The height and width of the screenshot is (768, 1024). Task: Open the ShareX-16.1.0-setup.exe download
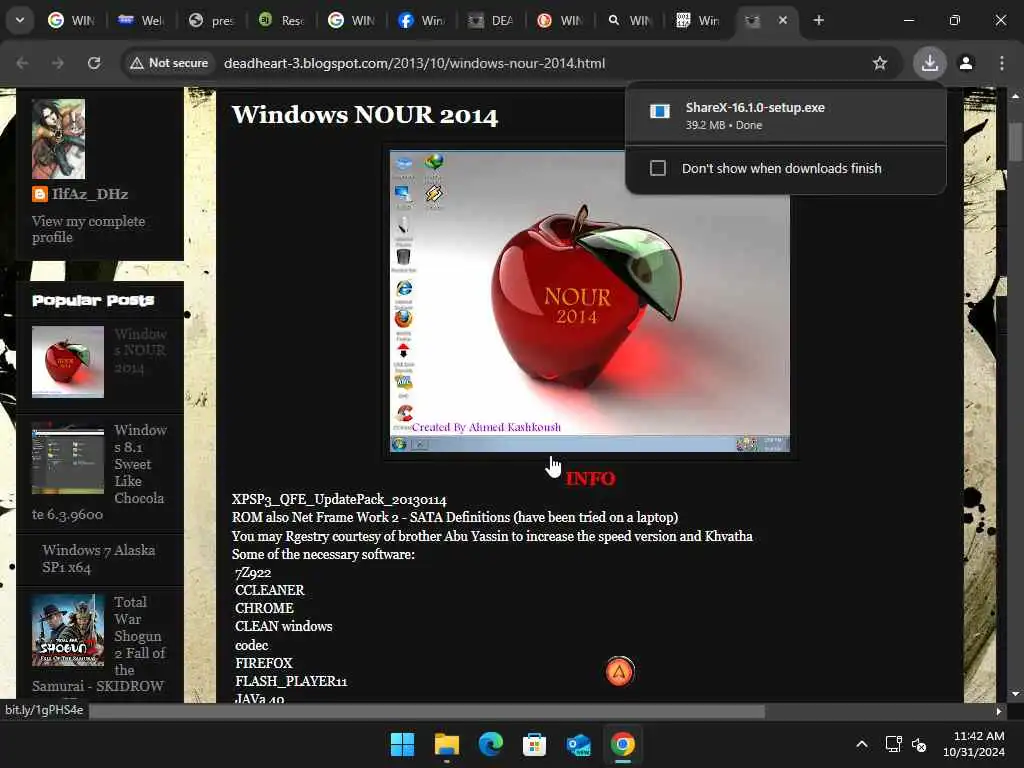(x=786, y=115)
